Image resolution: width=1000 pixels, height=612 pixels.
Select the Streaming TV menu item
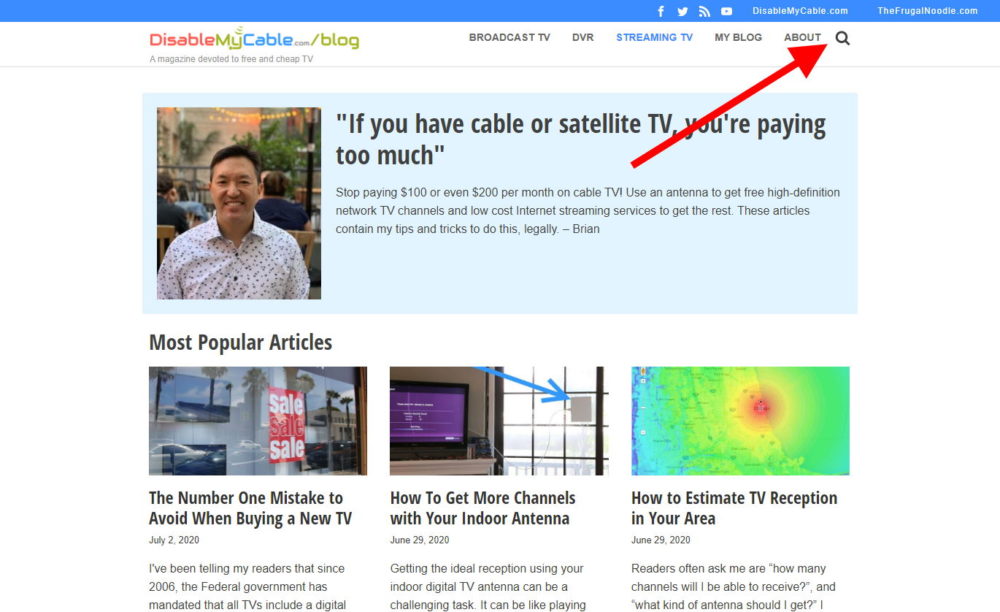[x=654, y=37]
